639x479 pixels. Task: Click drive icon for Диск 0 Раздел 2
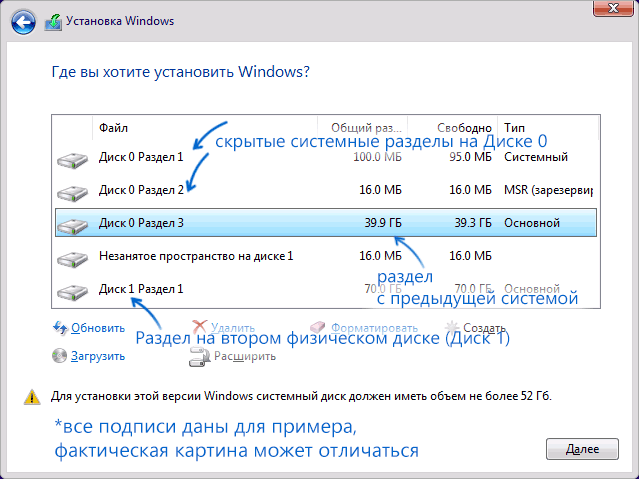[x=73, y=193]
